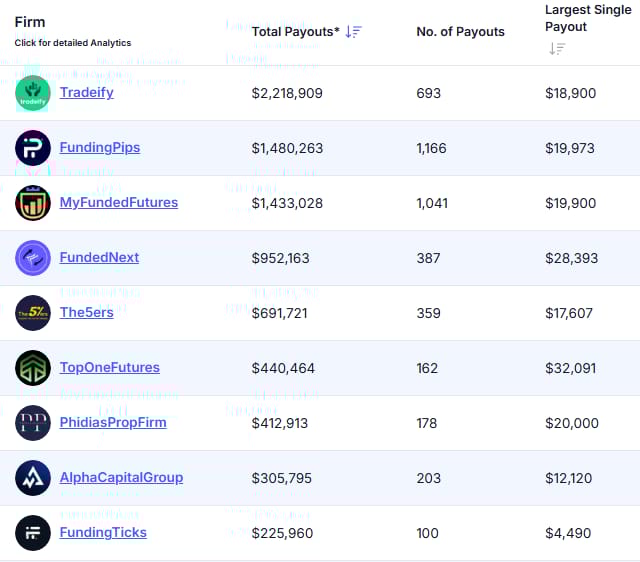Select FundingTicks total $225,960
Image resolution: width=640 pixels, height=562 pixels.
click(282, 533)
